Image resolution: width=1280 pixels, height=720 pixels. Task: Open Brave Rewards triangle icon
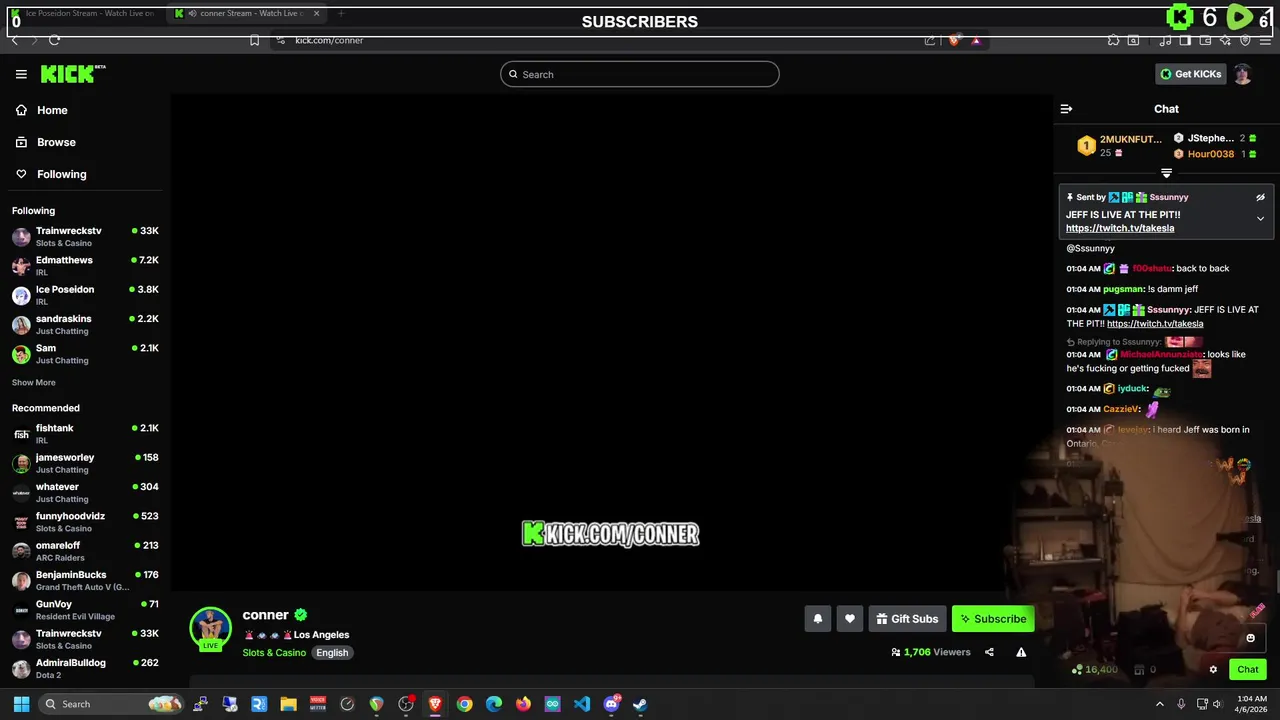[976, 40]
